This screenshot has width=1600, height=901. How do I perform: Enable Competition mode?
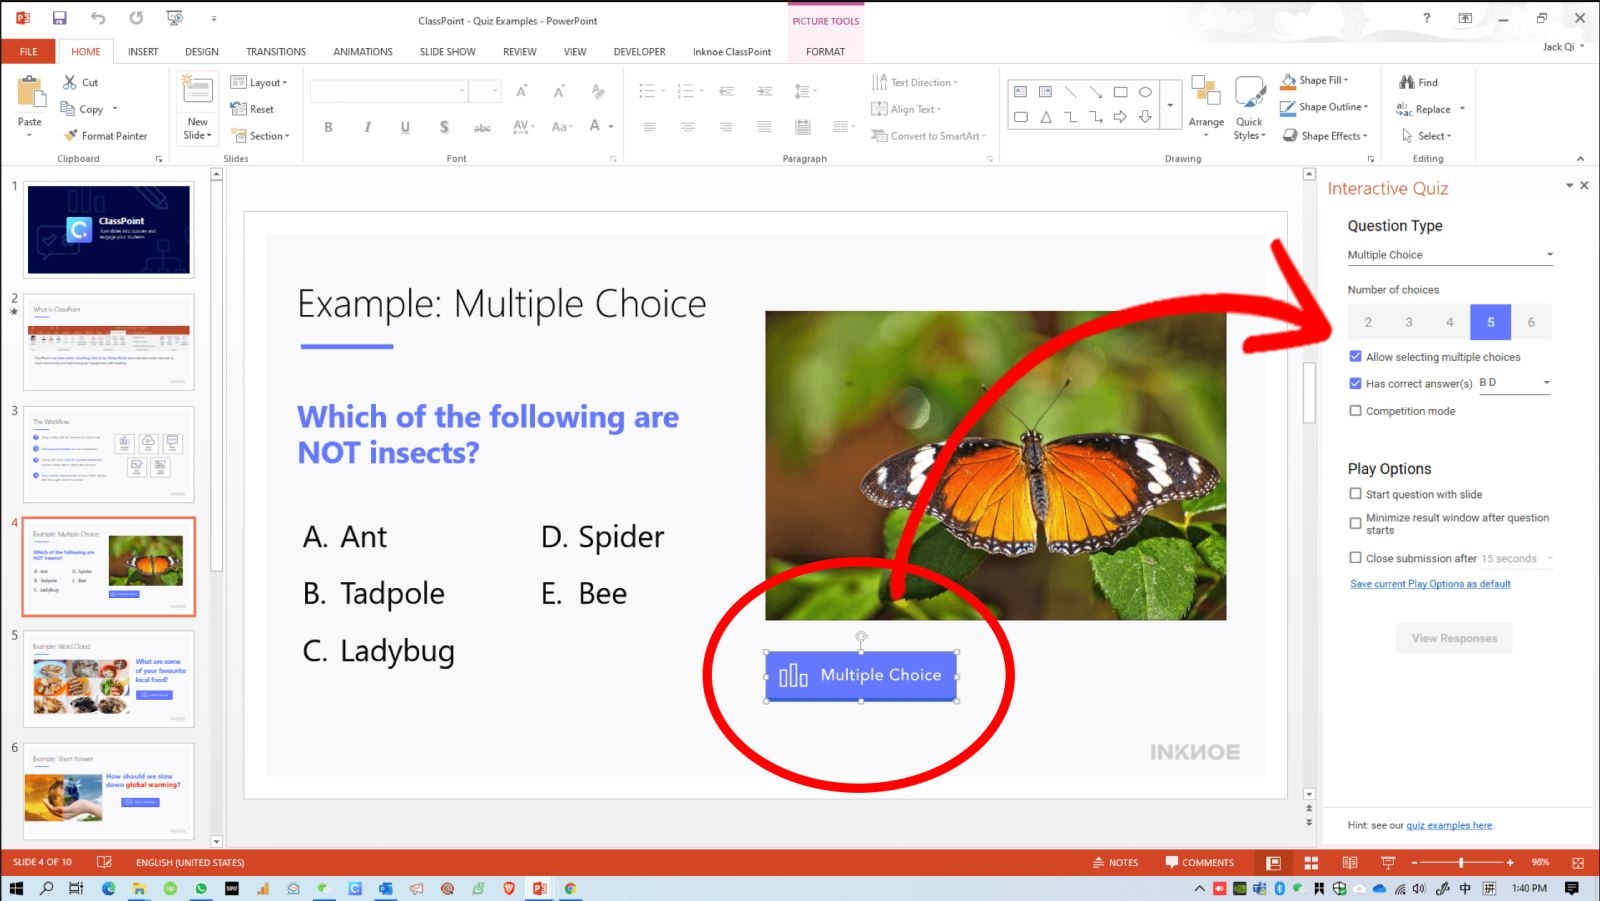pyautogui.click(x=1356, y=410)
